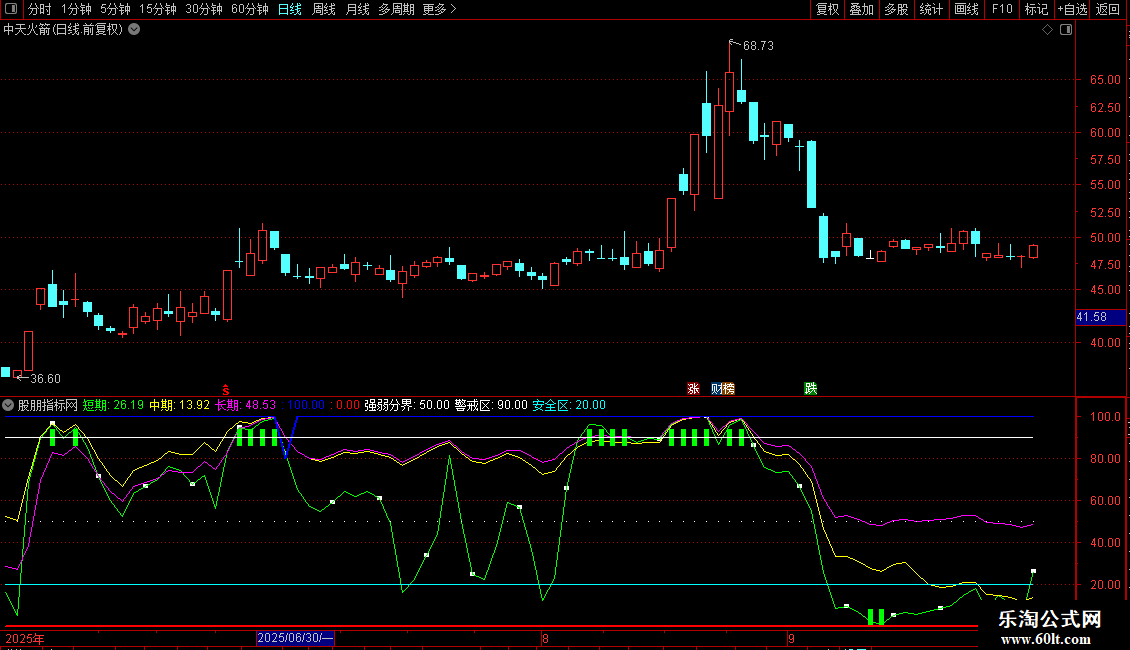The width and height of the screenshot is (1130, 650).
Task: Add stock via +自选 button
Action: click(x=1071, y=10)
